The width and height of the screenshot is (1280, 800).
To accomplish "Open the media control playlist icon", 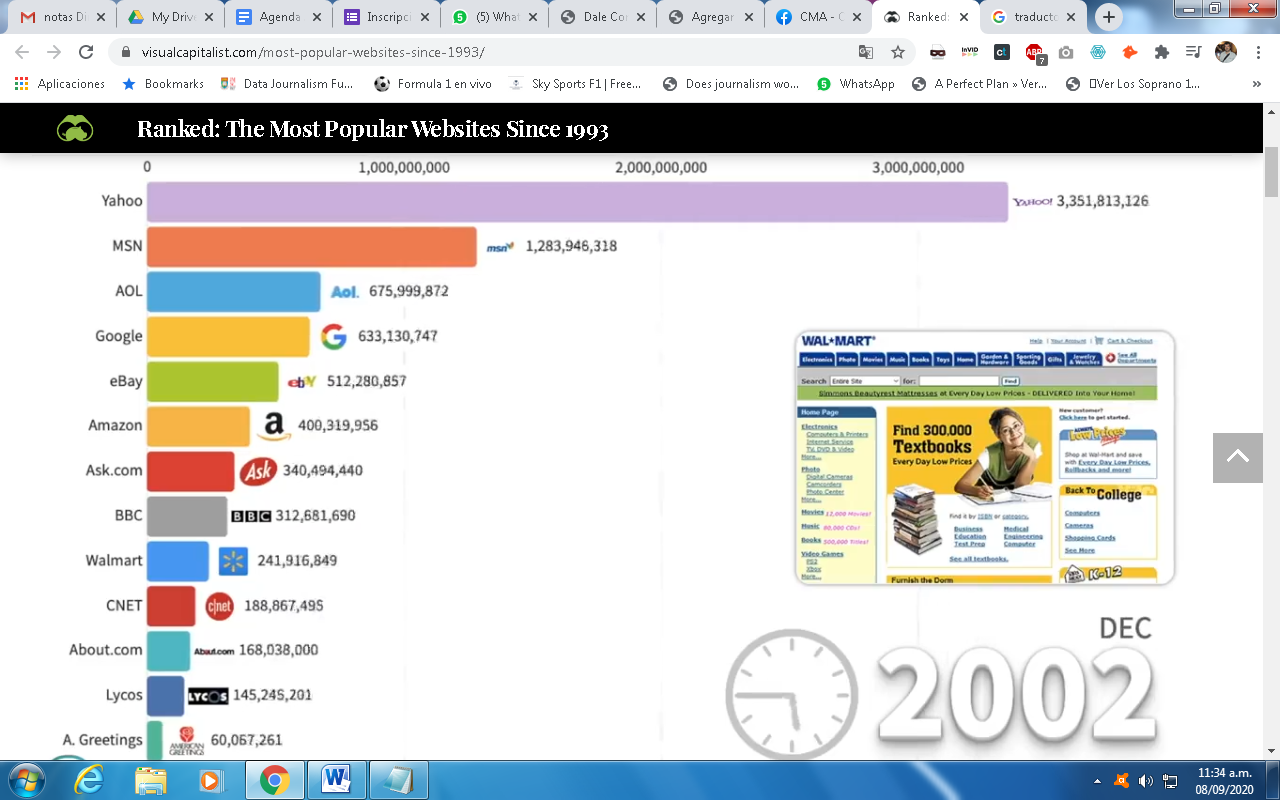I will click(x=1193, y=52).
